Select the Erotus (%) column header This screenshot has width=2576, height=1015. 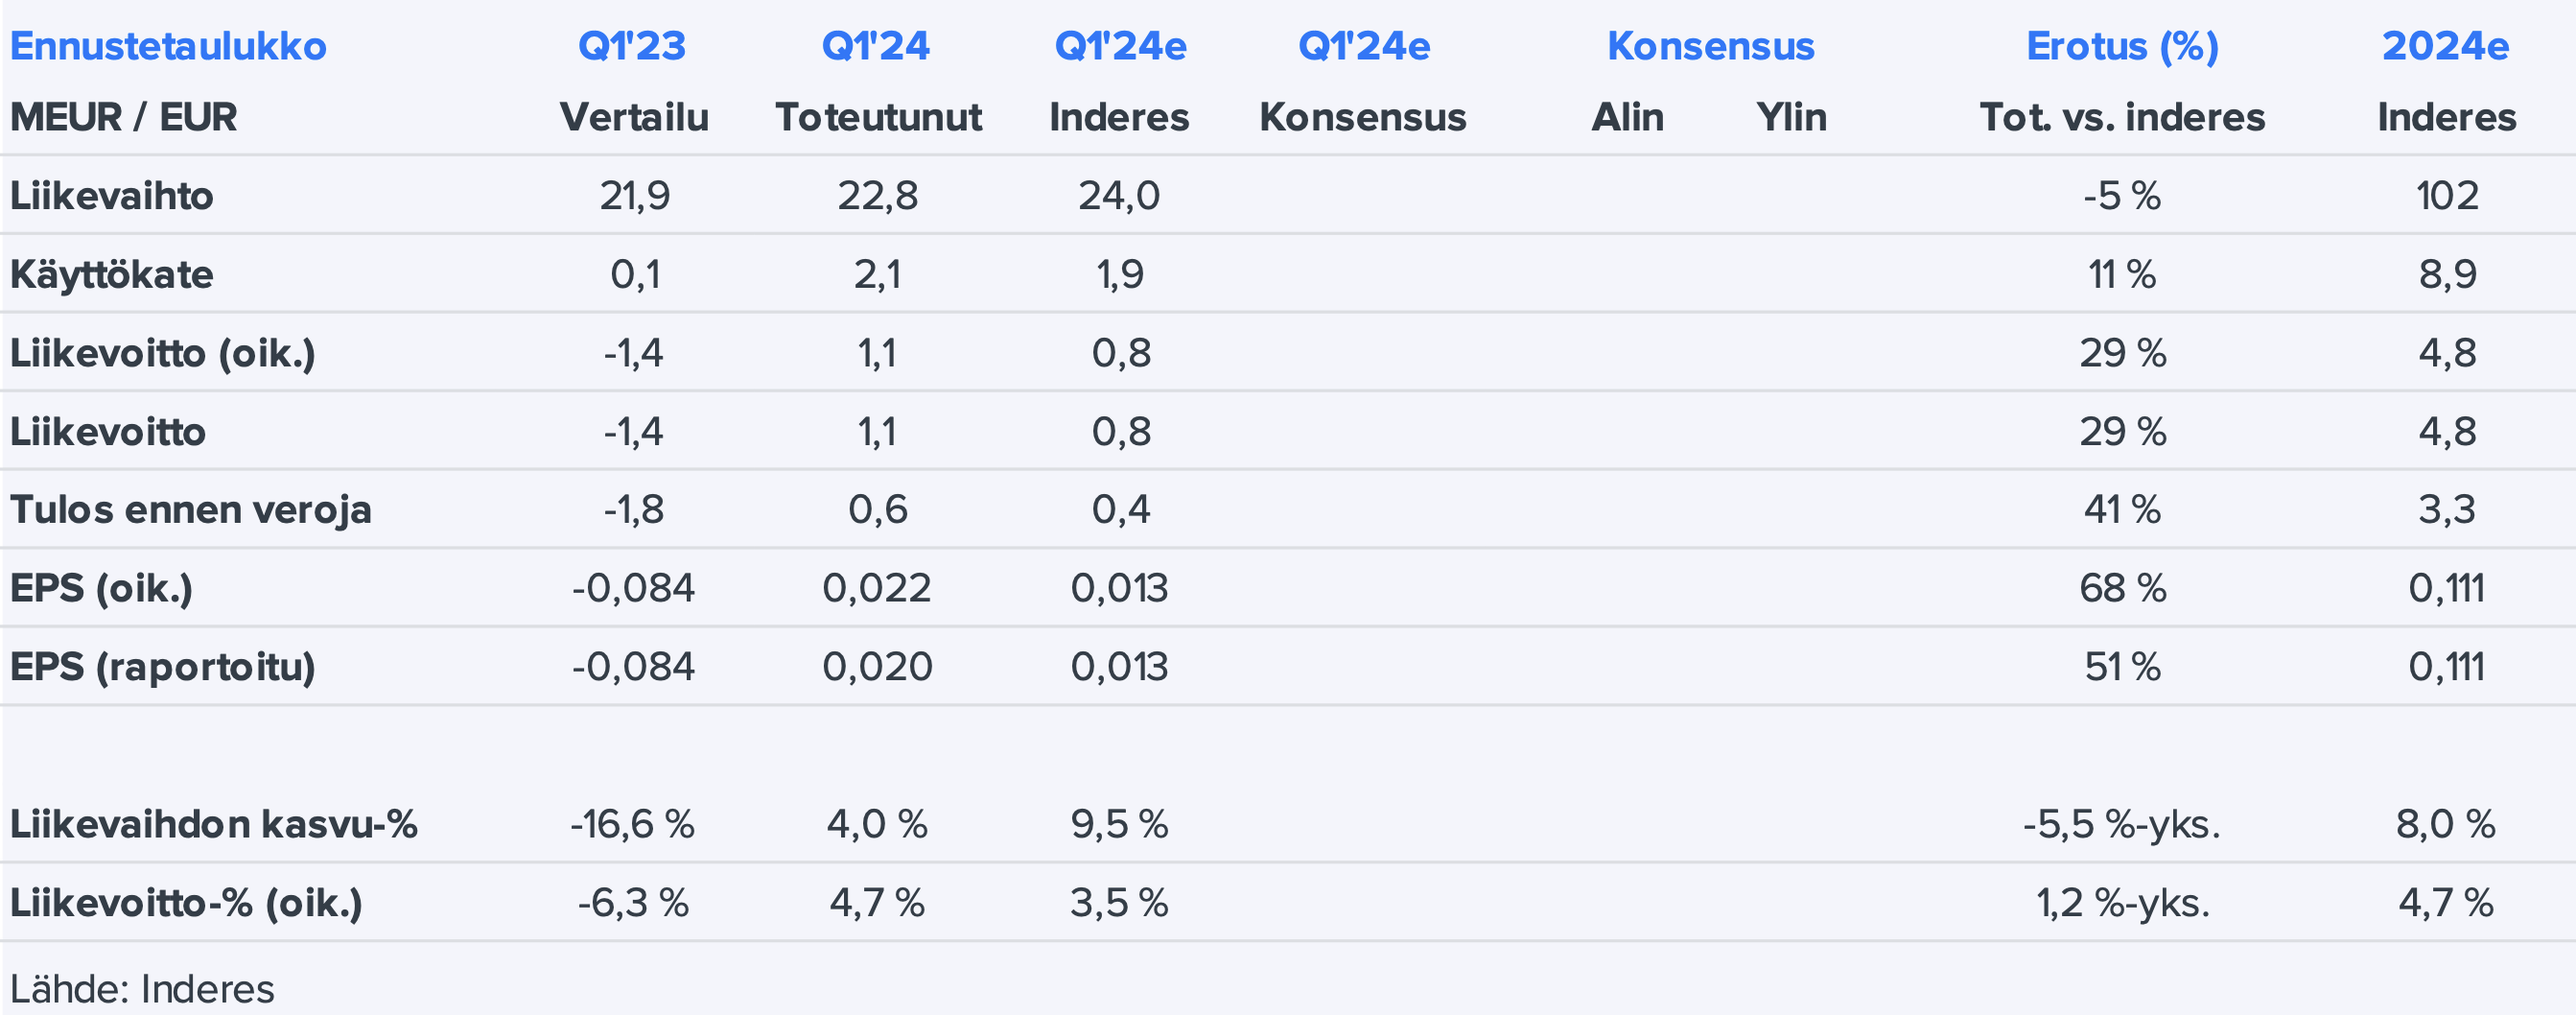tap(2122, 46)
